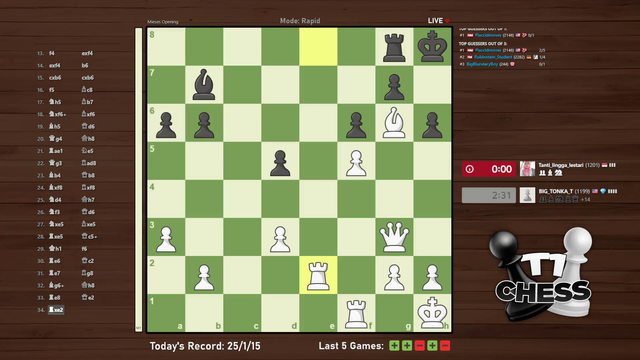Jump to white's move 21 Rae1

pyautogui.click(x=56, y=151)
